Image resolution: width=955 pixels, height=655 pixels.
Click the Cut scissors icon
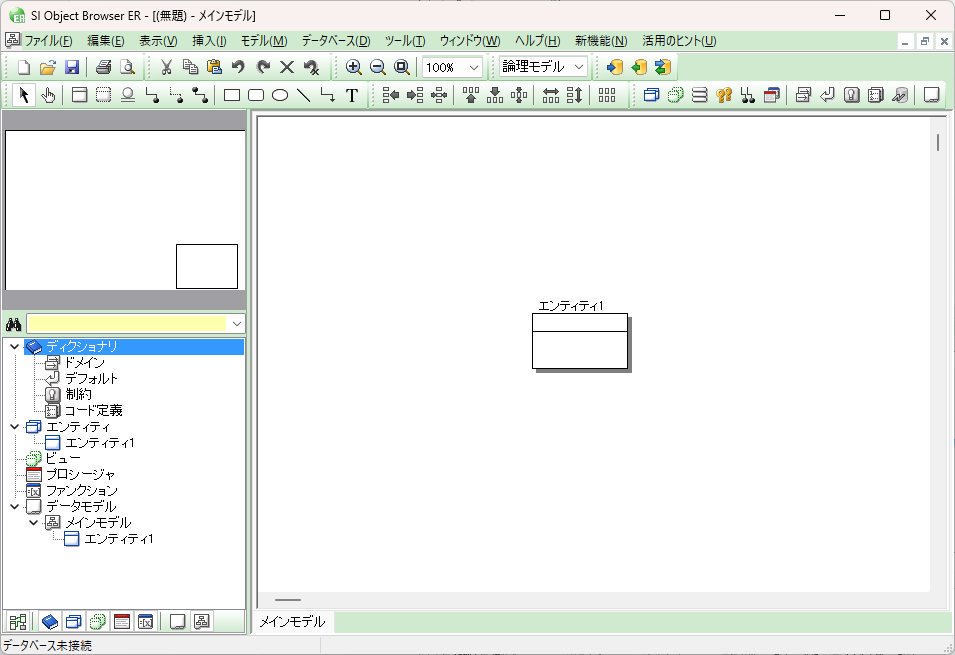coord(166,67)
